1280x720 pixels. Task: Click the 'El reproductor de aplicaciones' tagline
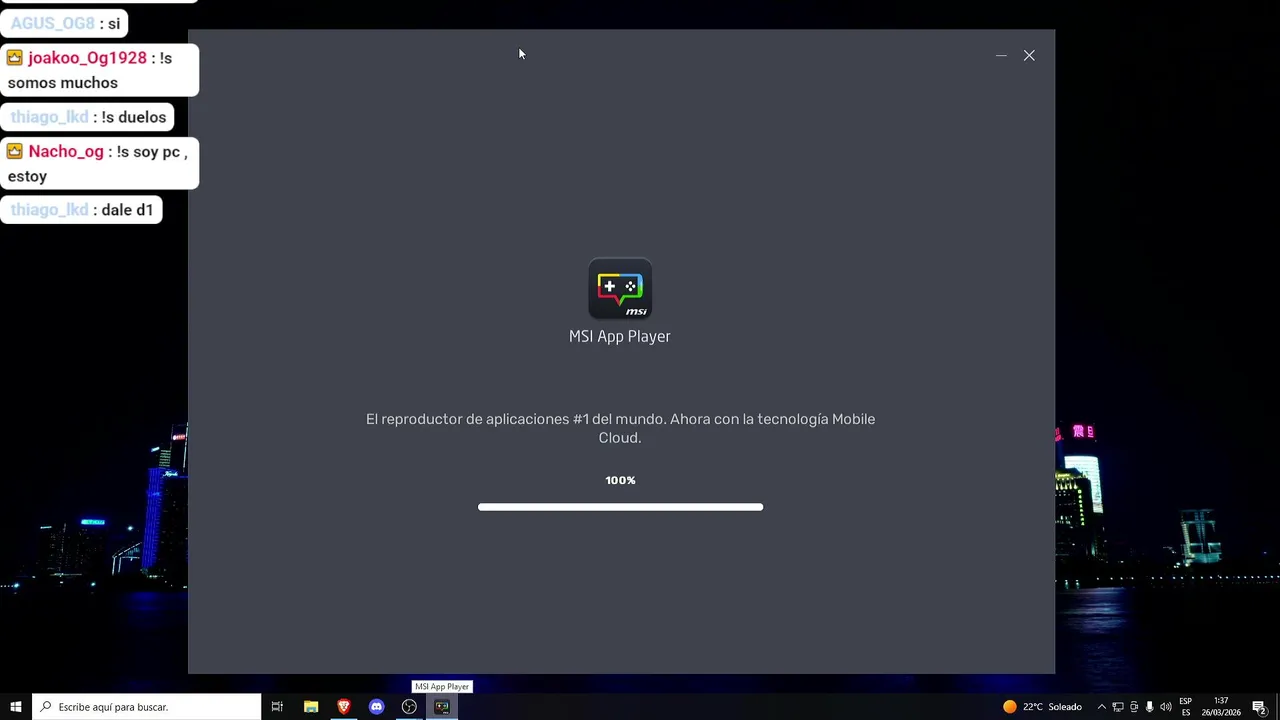click(620, 428)
